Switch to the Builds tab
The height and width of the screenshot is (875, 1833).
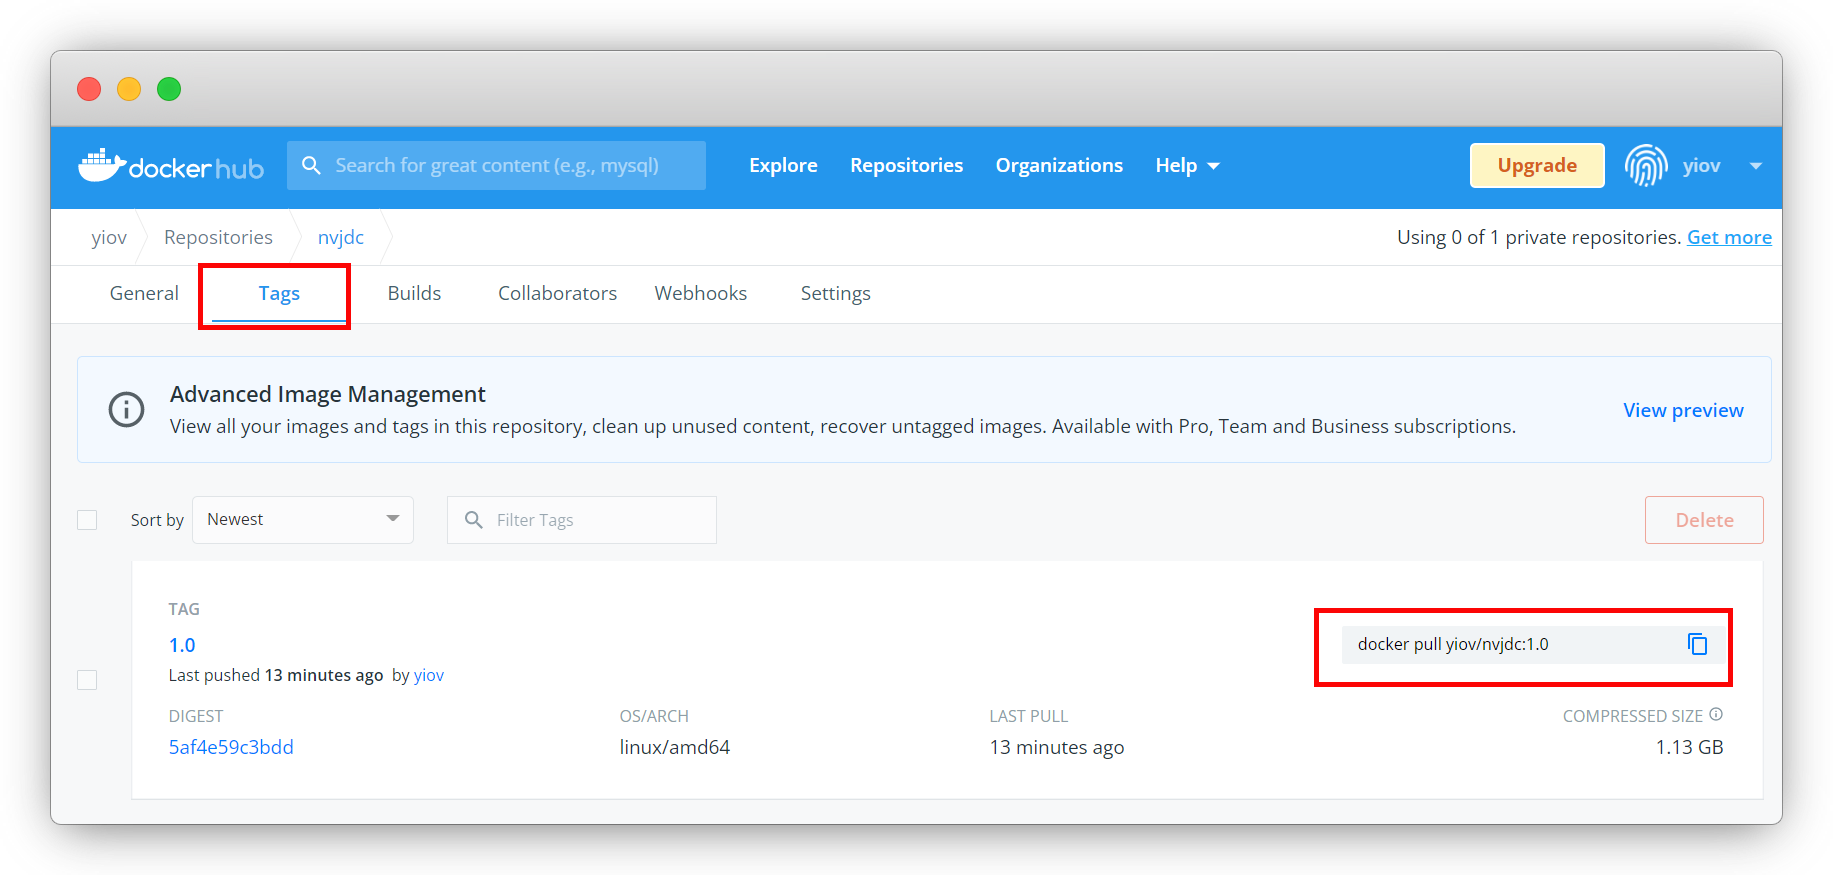point(414,293)
